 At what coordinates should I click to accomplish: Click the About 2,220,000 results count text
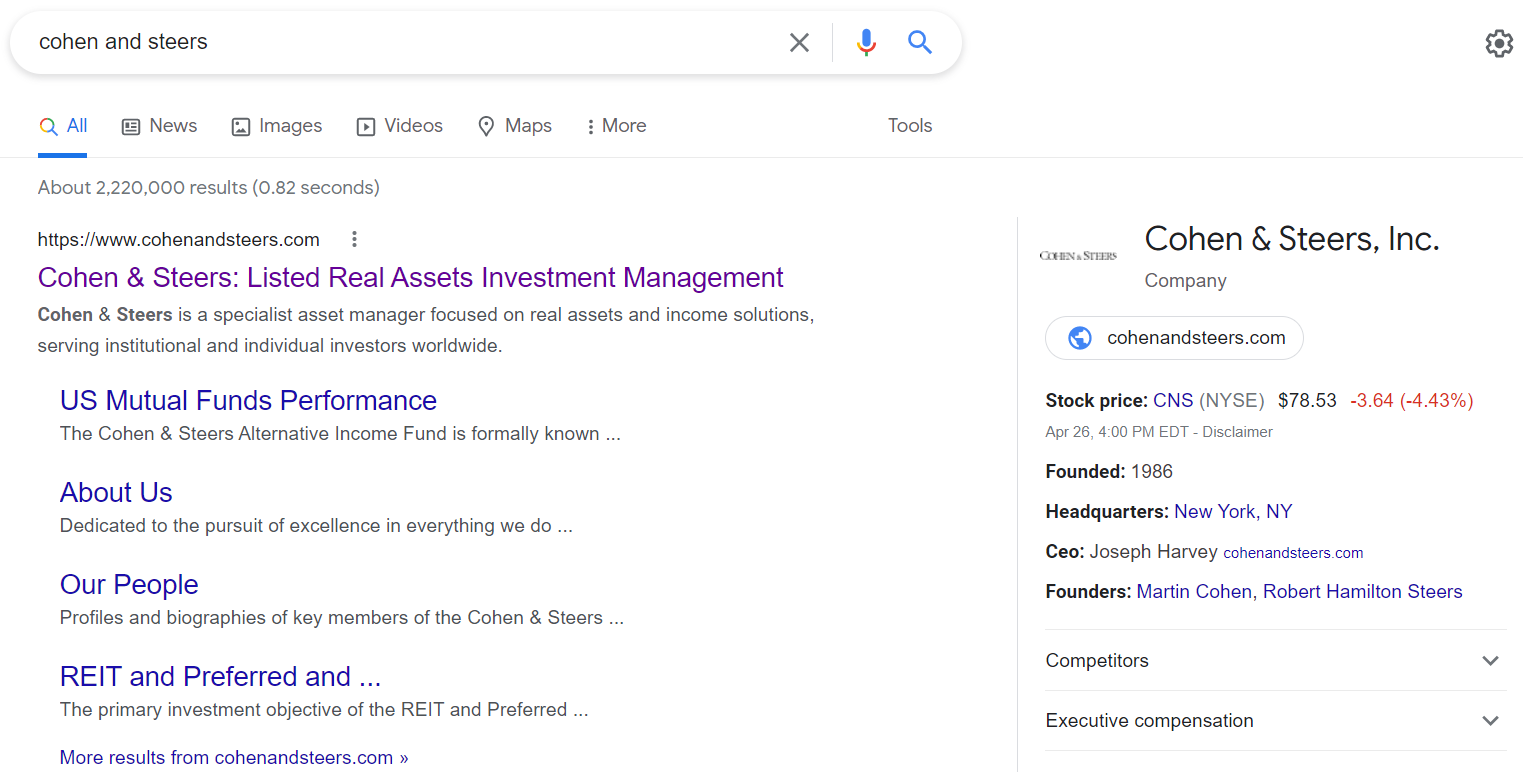click(209, 187)
